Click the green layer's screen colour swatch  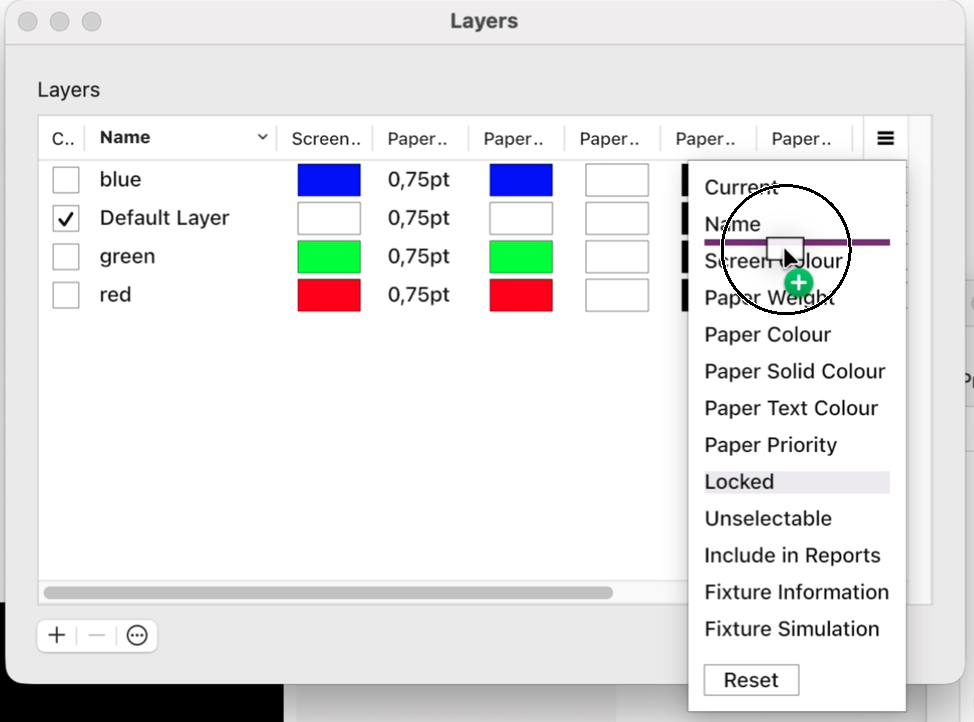tap(328, 256)
